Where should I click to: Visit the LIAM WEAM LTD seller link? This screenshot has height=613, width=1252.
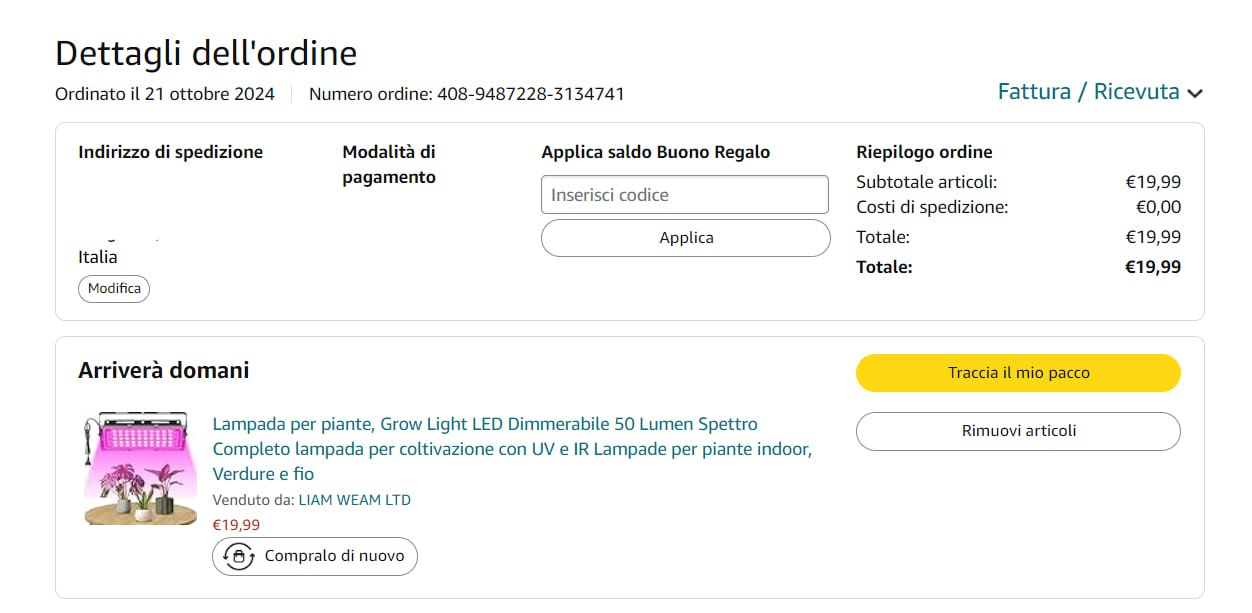[x=354, y=500]
